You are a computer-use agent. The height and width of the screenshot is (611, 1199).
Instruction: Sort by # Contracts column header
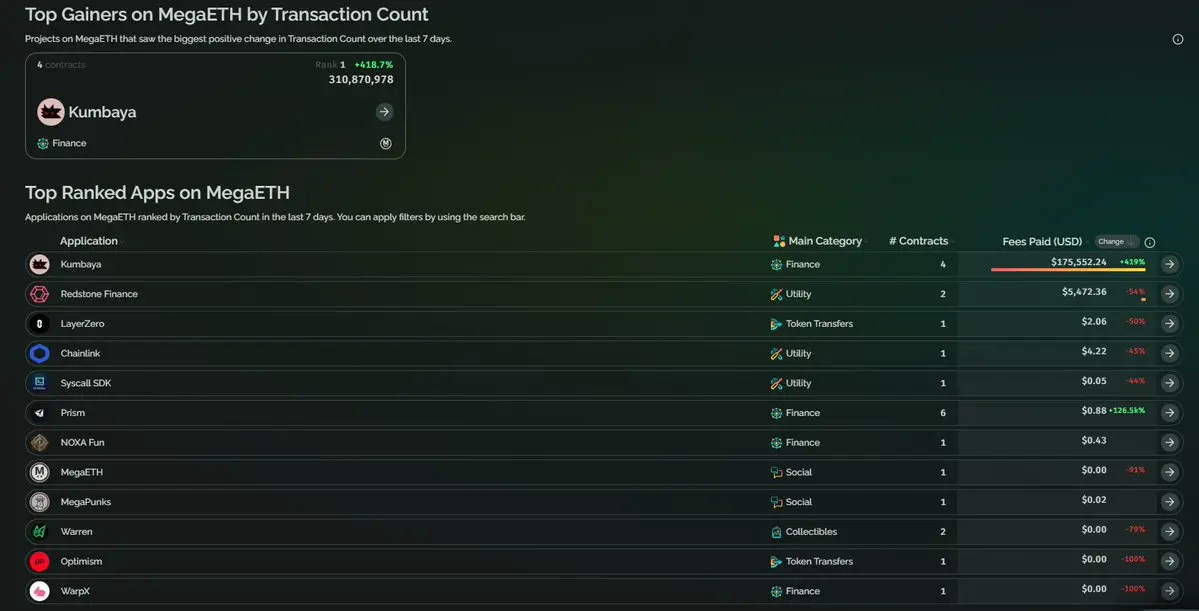(x=918, y=241)
